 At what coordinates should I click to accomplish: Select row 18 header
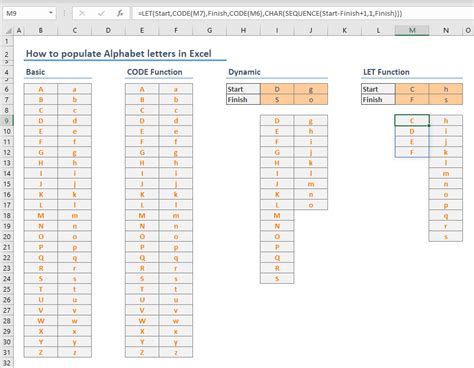pyautogui.click(x=7, y=215)
